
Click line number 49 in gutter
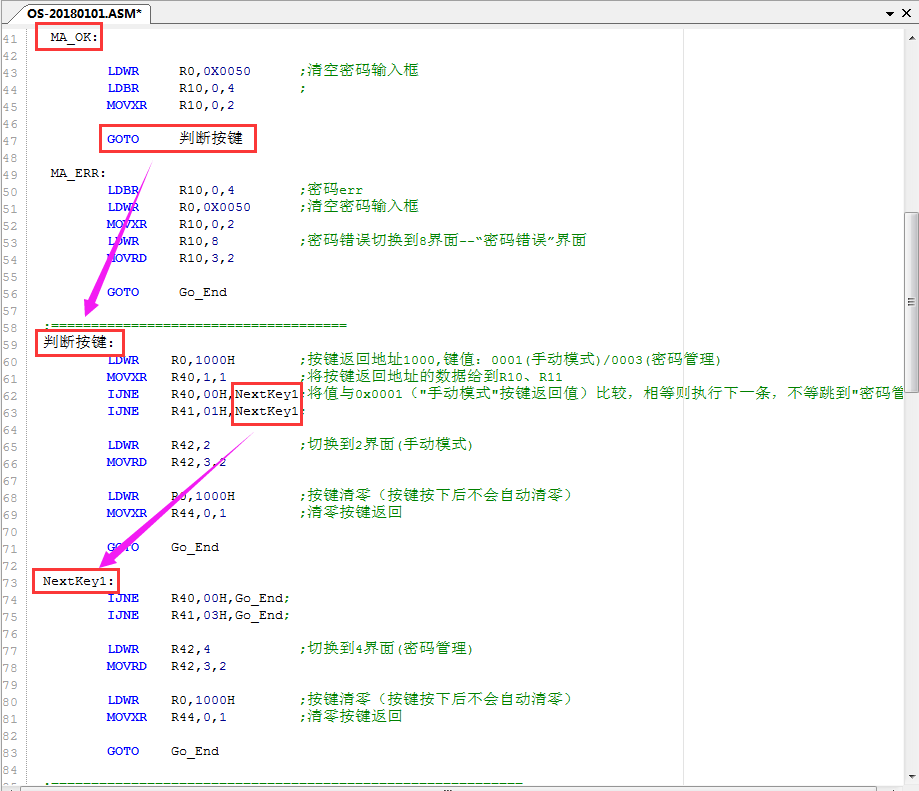(x=10, y=175)
